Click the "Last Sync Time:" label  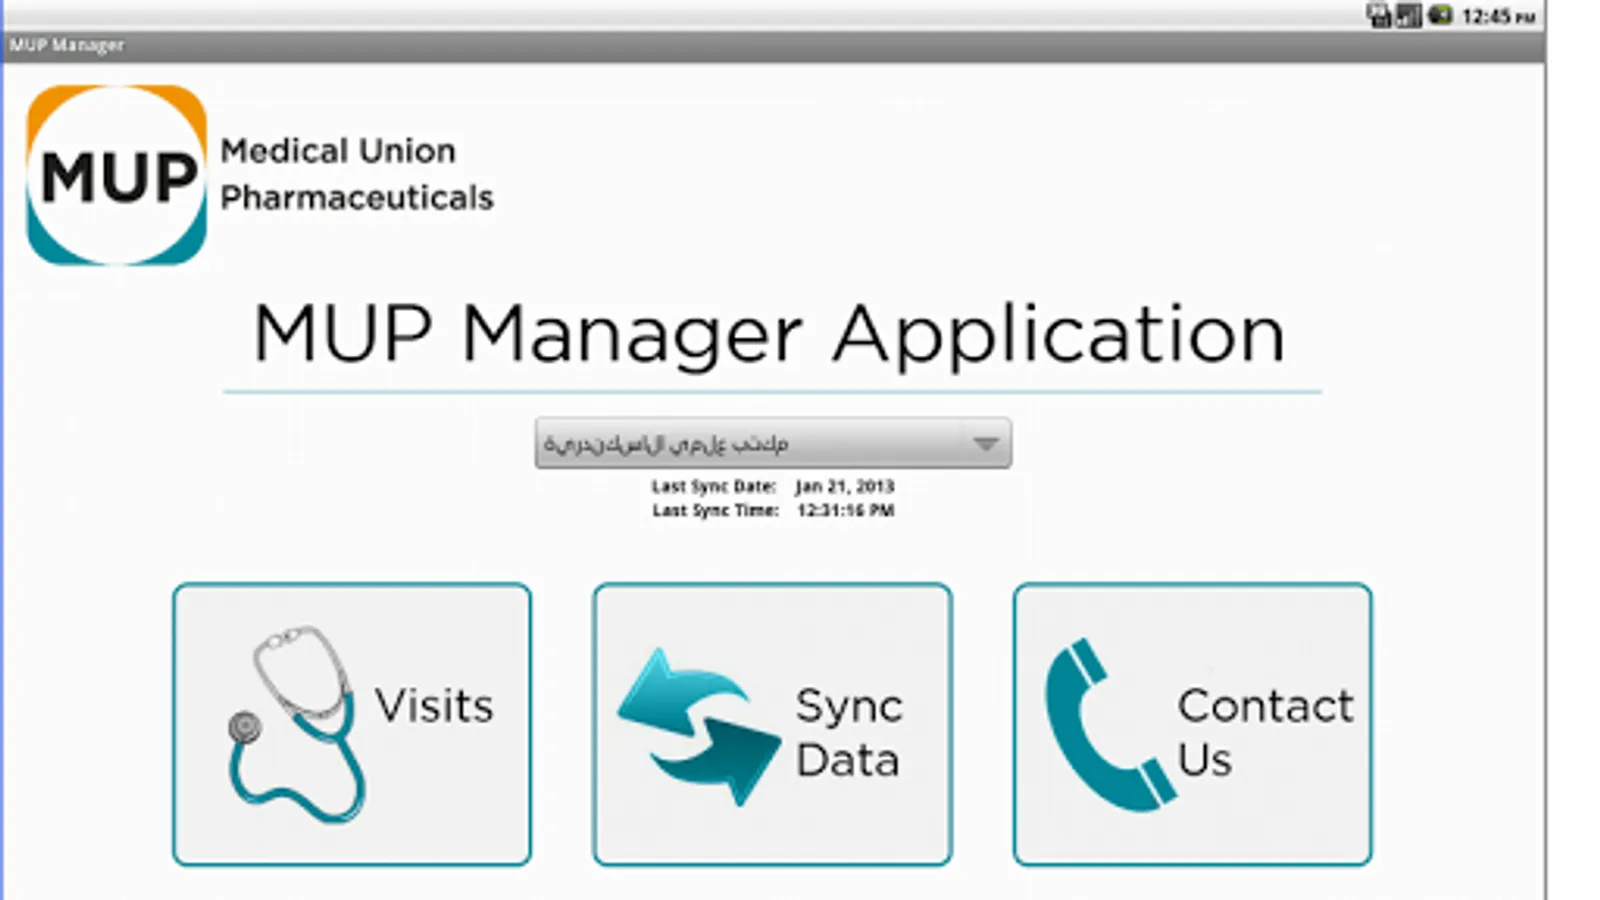tap(715, 510)
